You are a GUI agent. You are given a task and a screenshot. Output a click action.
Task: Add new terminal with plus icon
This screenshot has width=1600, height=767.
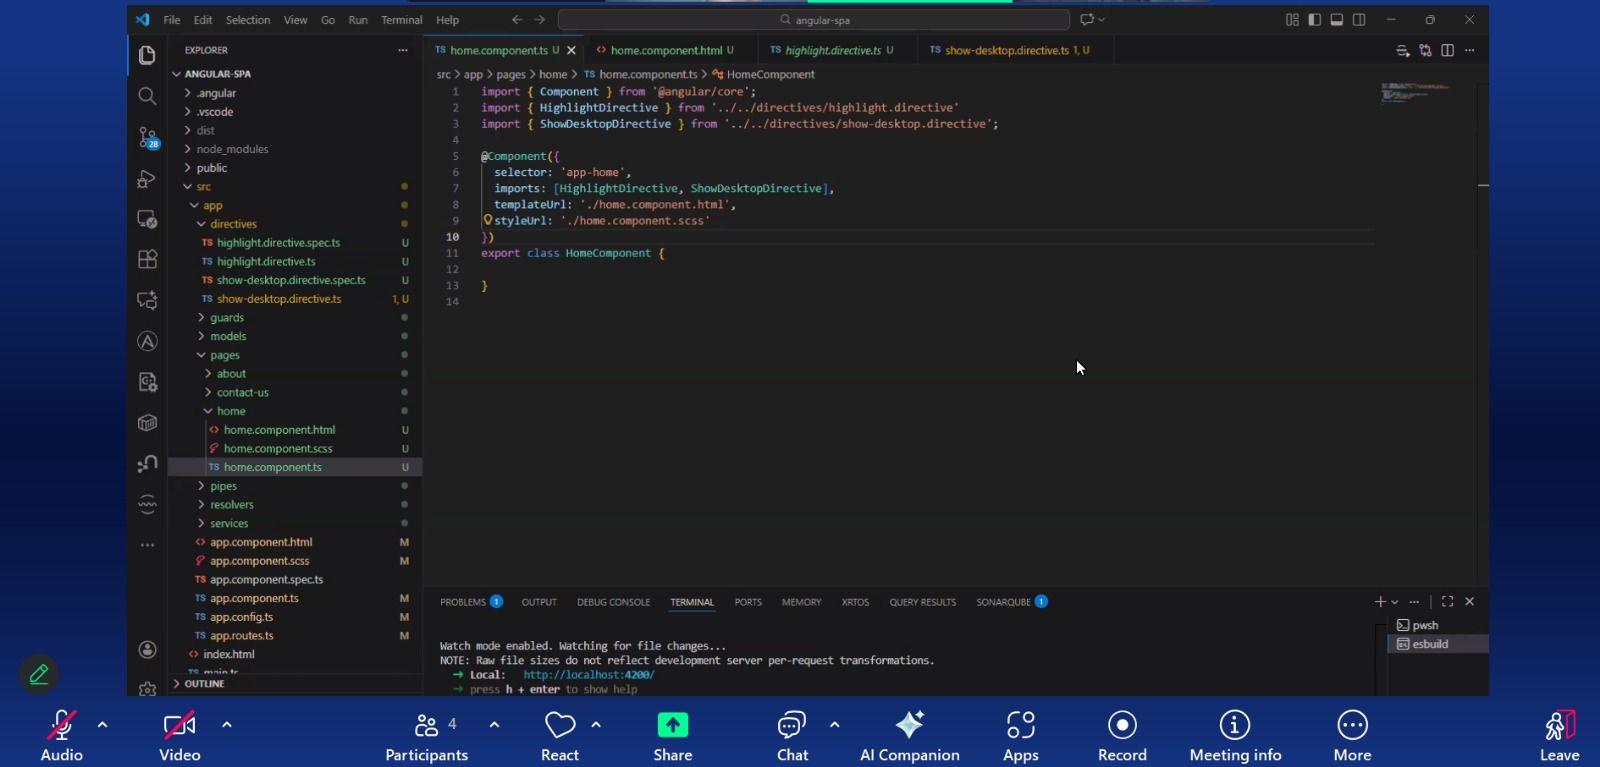[1380, 602]
